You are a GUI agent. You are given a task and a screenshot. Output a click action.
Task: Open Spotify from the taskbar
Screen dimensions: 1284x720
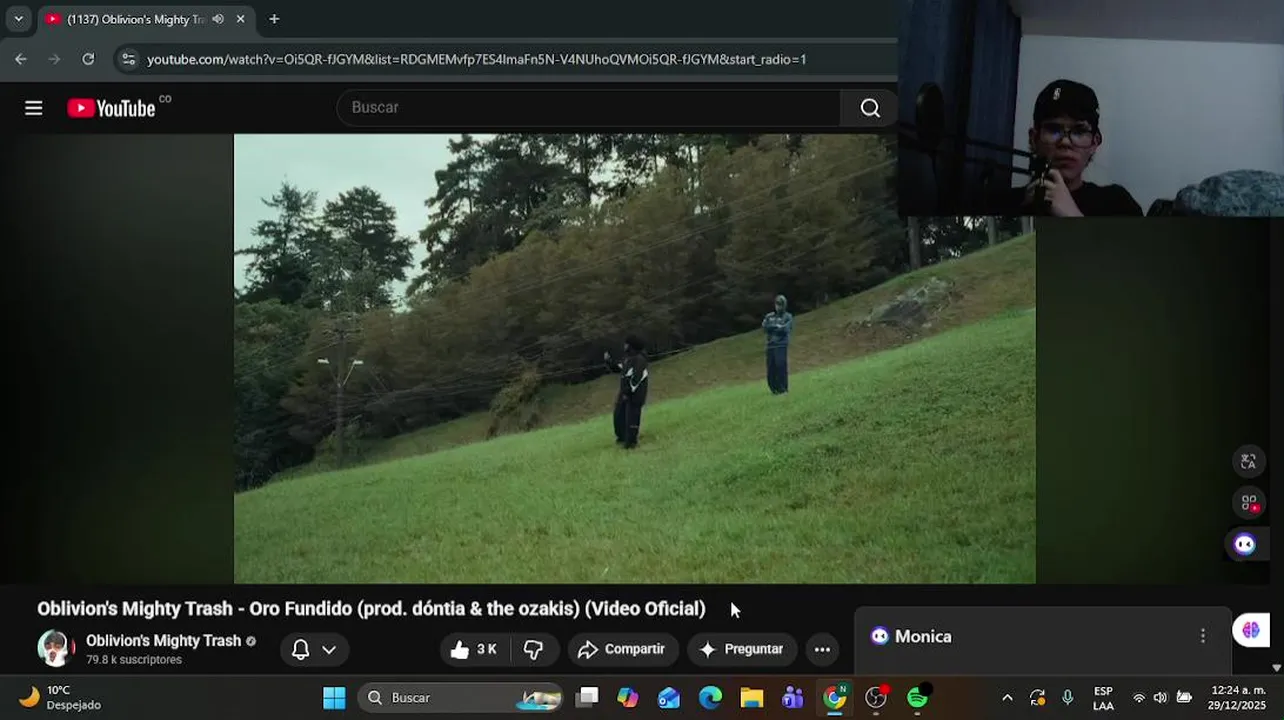(x=917, y=698)
